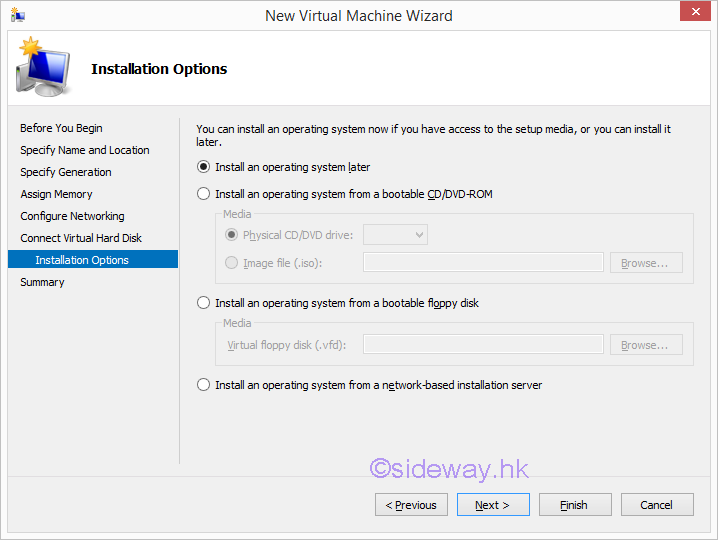Switch to Assign Memory page
The height and width of the screenshot is (540, 718).
click(56, 194)
